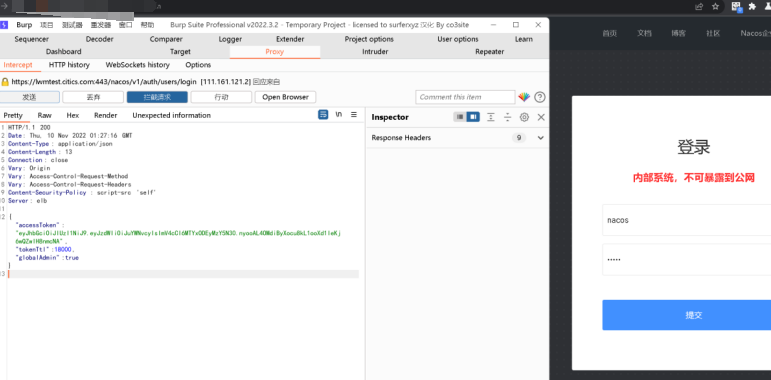Open the HTTP history sub-tab

click(69, 65)
